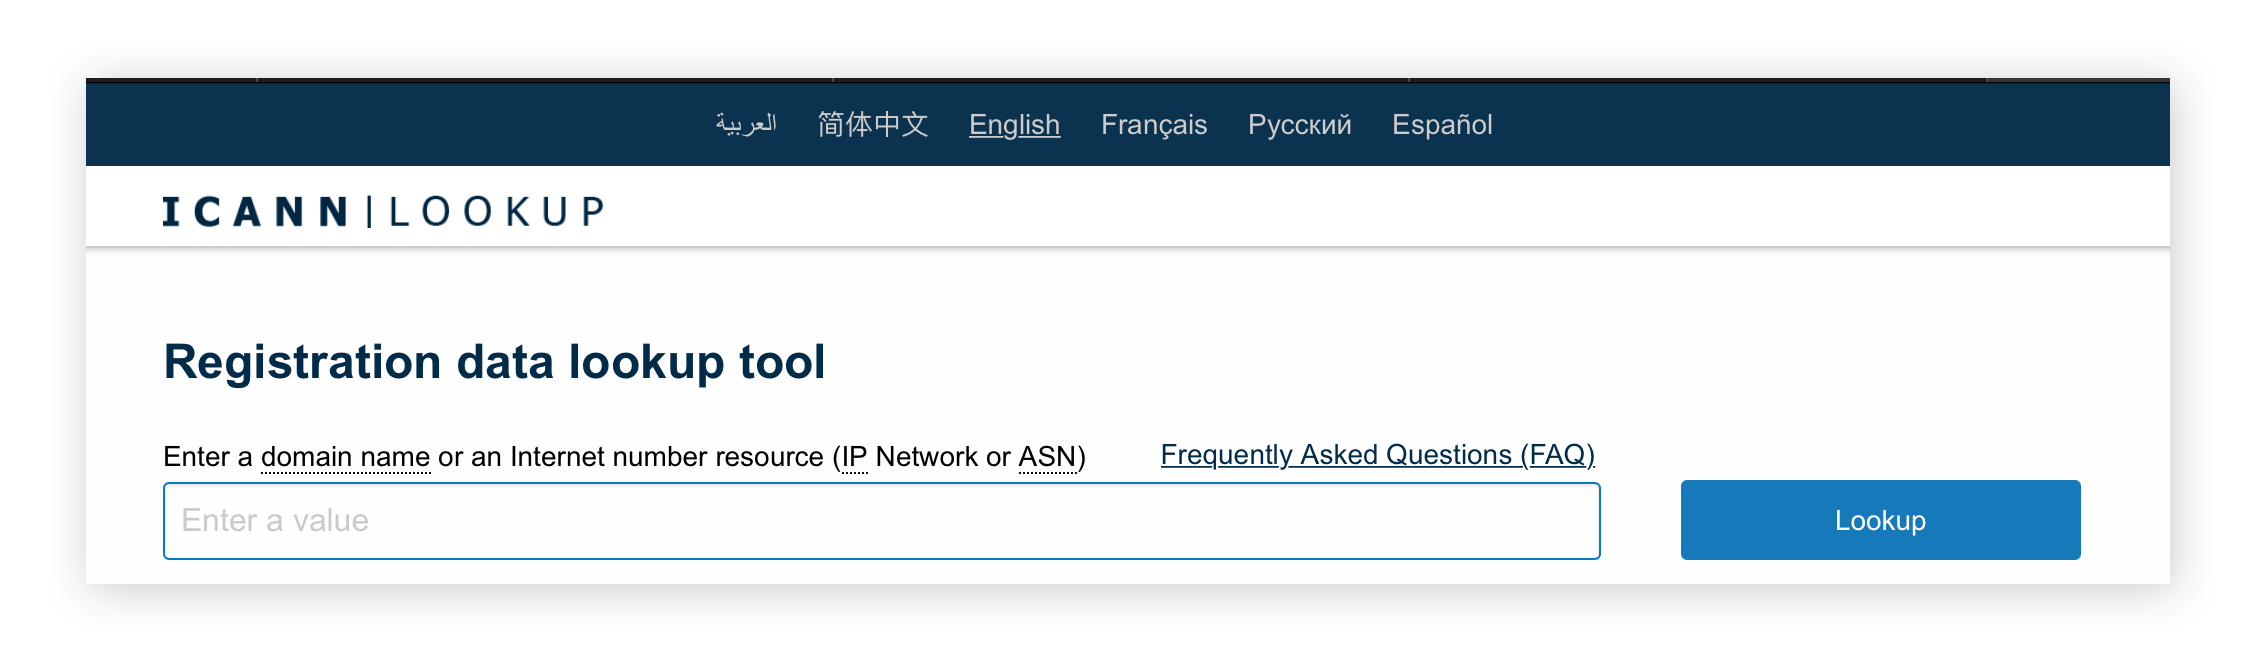Select the English language option
2256x661 pixels.
click(1013, 124)
